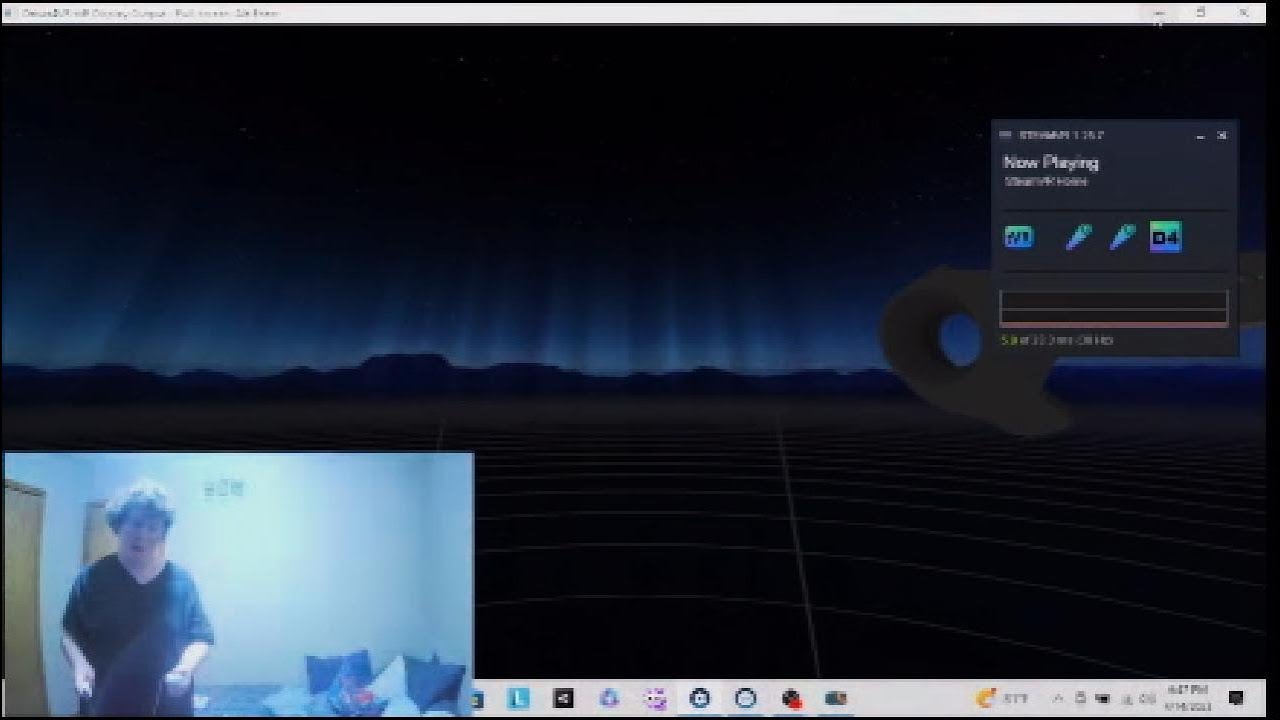Image resolution: width=1280 pixels, height=720 pixels.
Task: Open the SteamVR hamburger menu
Action: coord(1005,135)
